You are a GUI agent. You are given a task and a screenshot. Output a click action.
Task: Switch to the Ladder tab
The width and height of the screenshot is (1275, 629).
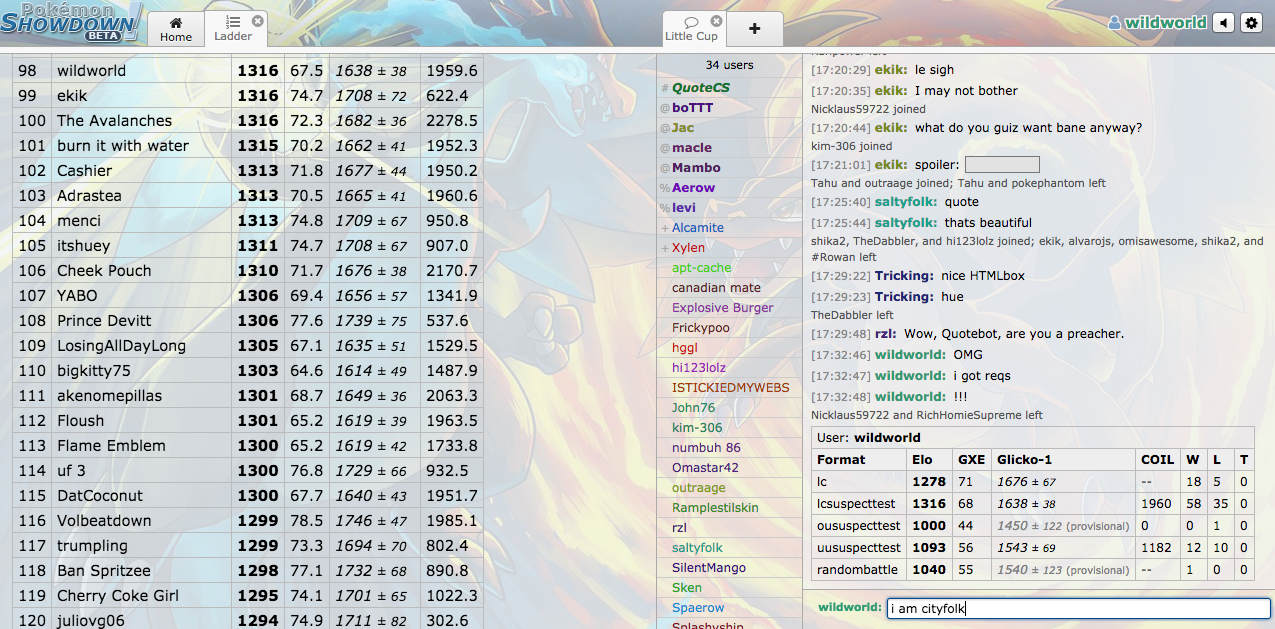(233, 29)
